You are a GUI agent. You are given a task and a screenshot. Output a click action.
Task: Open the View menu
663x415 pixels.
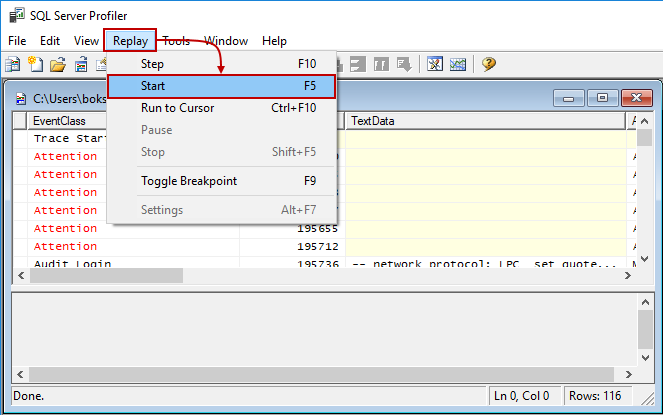click(86, 41)
